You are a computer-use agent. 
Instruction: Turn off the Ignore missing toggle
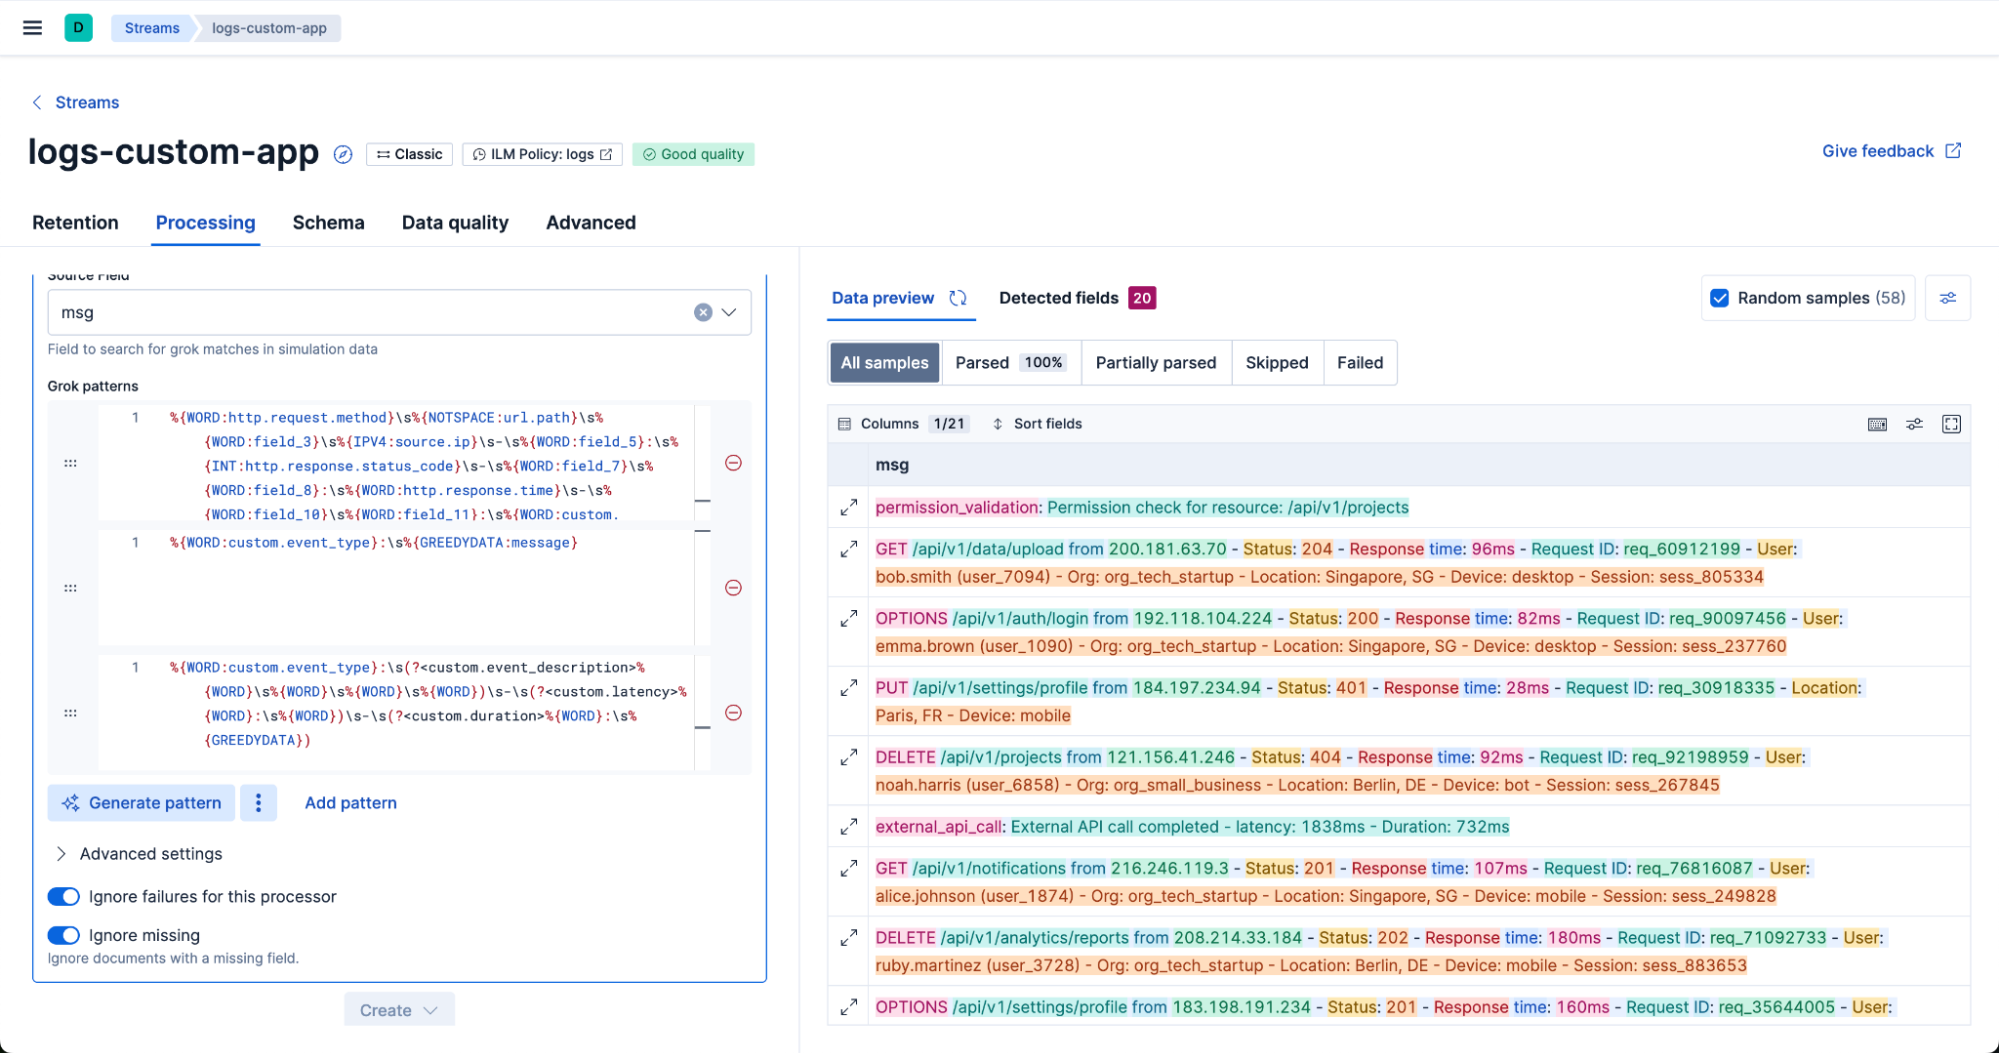(x=63, y=935)
